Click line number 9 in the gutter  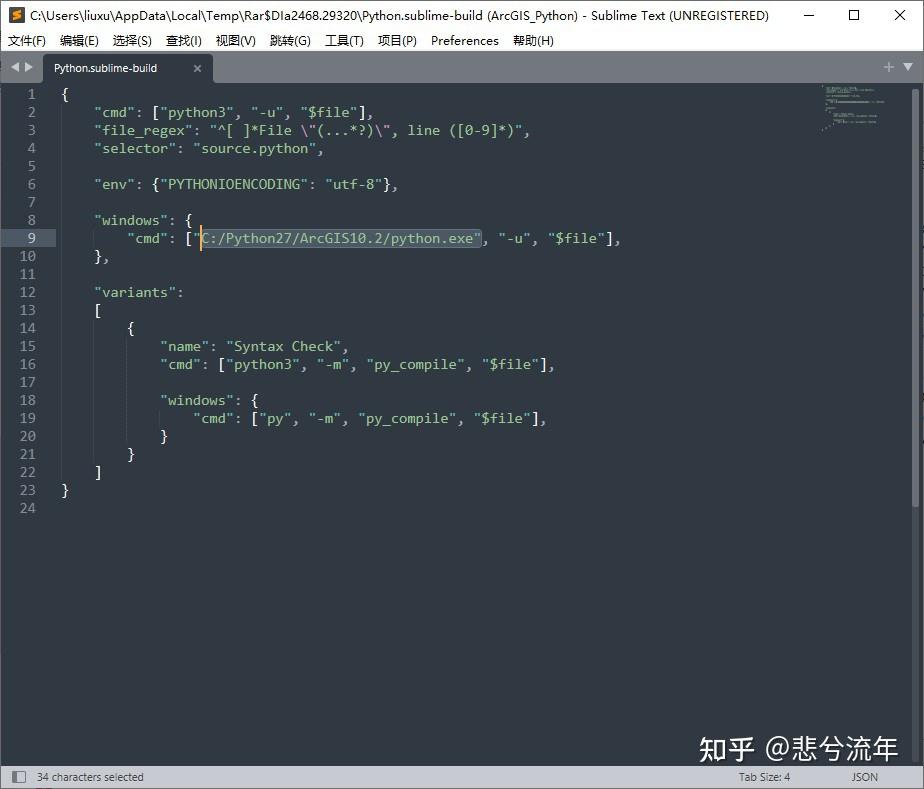31,238
